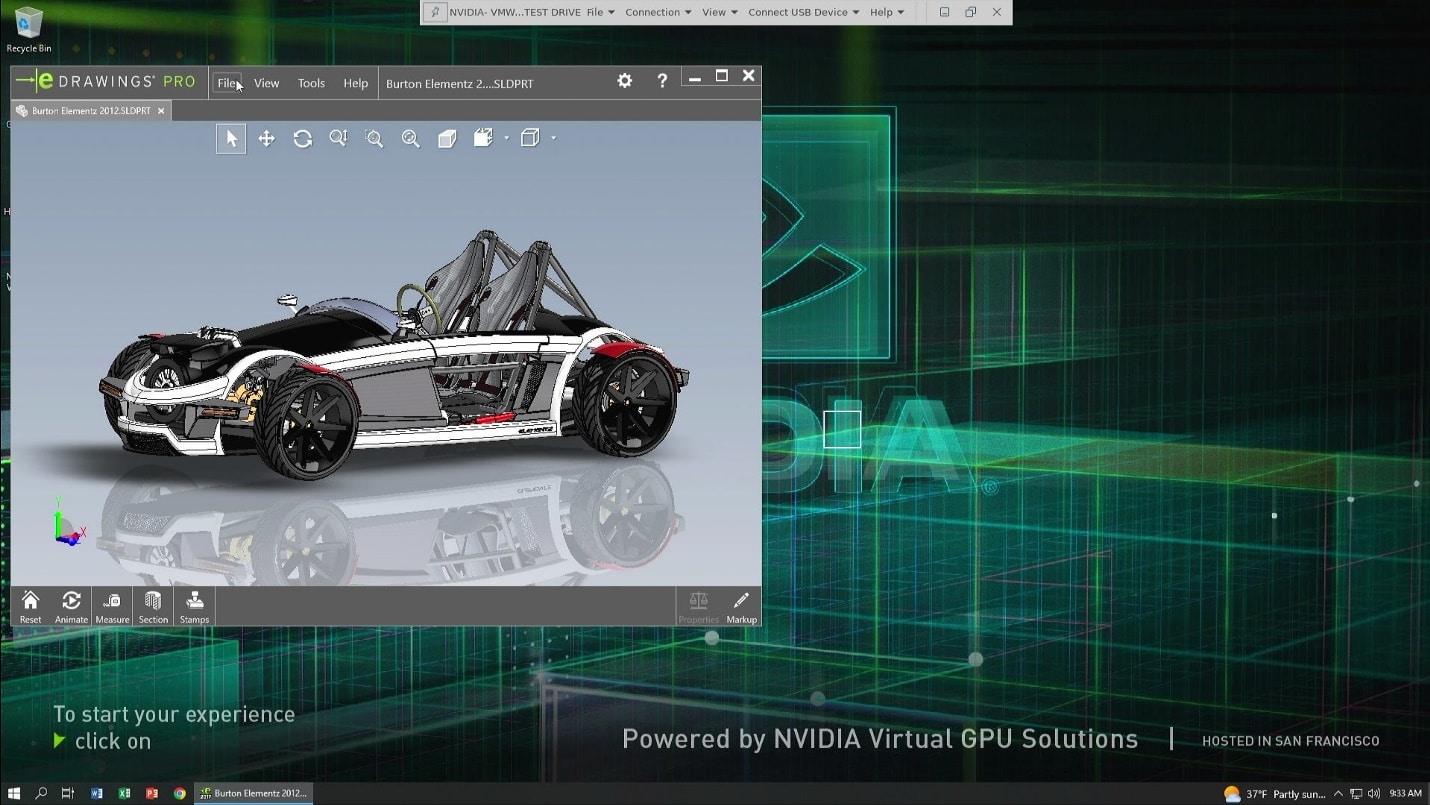
Task: Click the pin icon on VMware toolbar
Action: point(435,12)
